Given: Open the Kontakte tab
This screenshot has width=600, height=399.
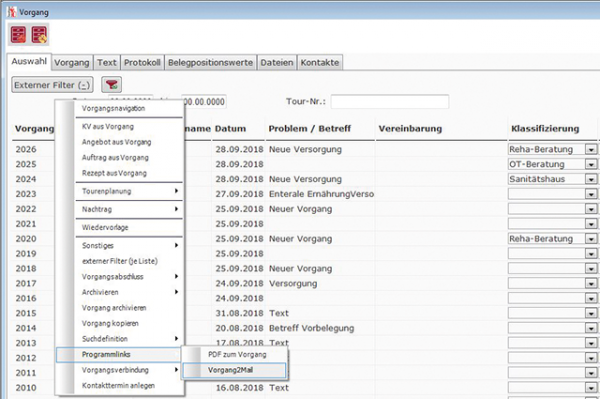Looking at the screenshot, I should (320, 63).
